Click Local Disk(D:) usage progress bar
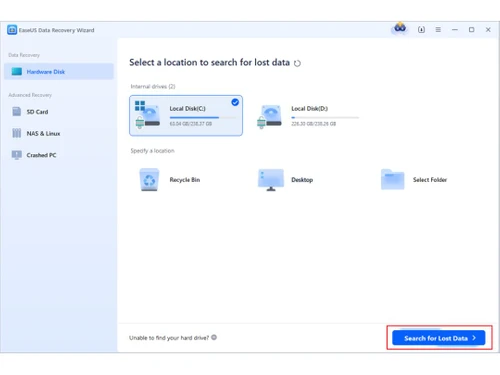The height and width of the screenshot is (375, 500). [x=325, y=117]
